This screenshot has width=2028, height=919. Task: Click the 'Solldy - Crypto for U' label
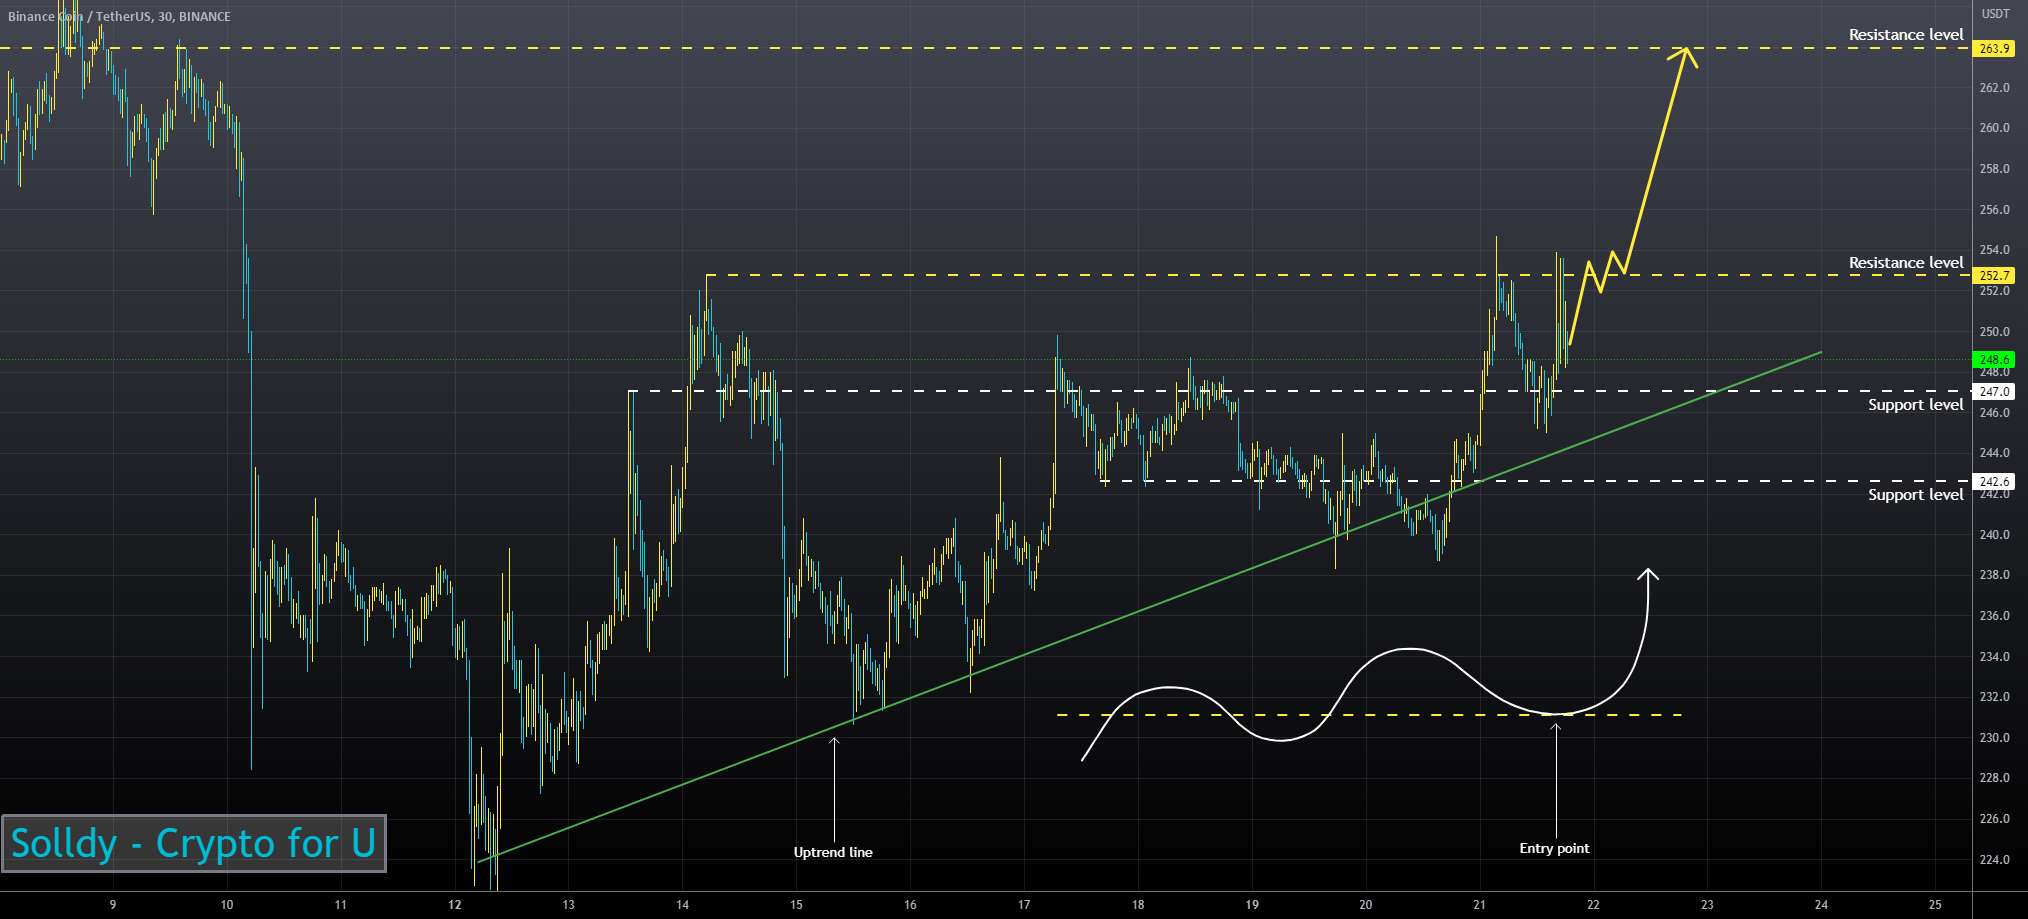click(x=193, y=843)
